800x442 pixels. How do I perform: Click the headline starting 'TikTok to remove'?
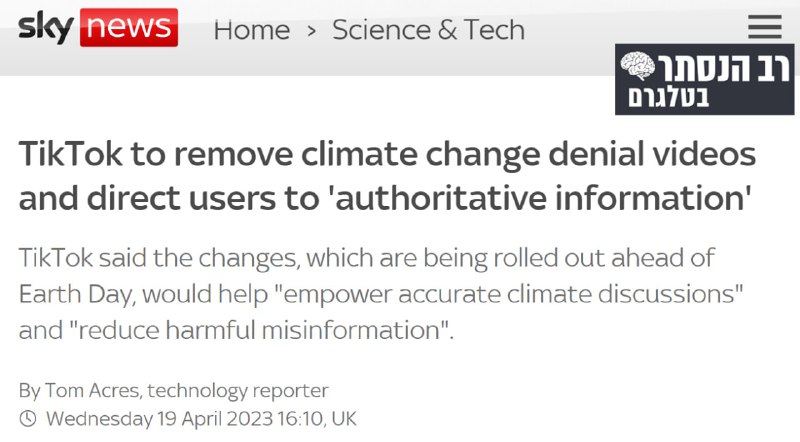point(388,155)
